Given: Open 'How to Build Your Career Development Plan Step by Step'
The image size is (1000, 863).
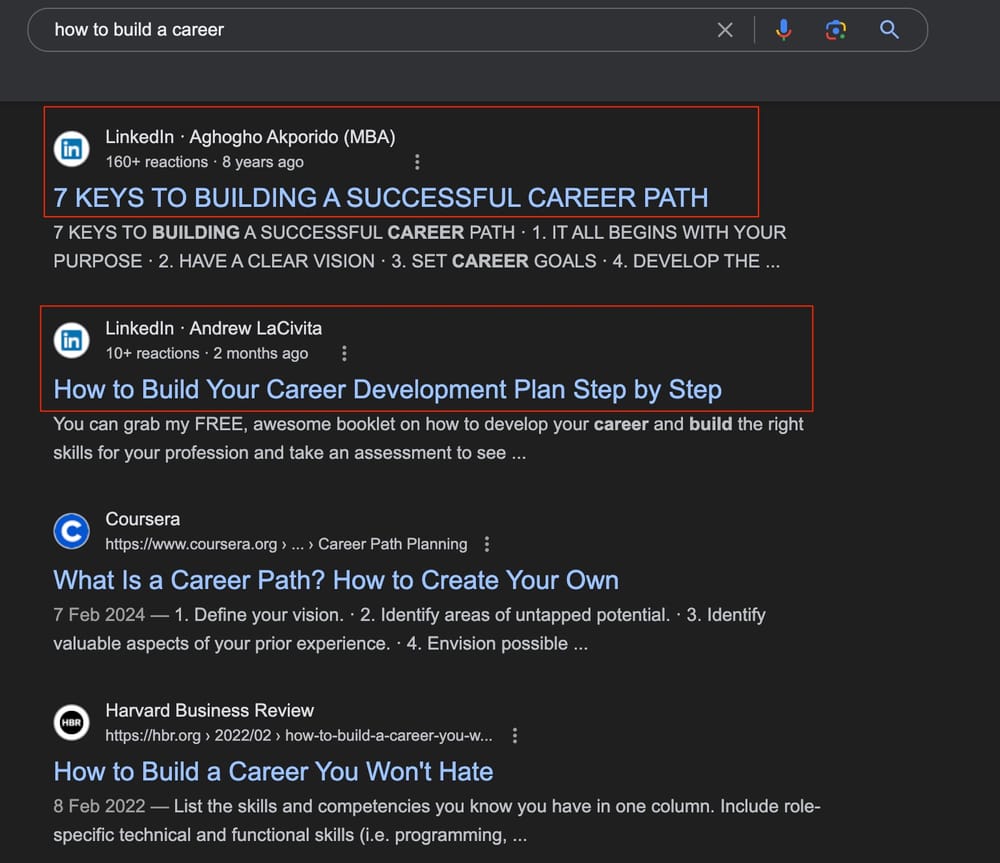Looking at the screenshot, I should (x=387, y=389).
